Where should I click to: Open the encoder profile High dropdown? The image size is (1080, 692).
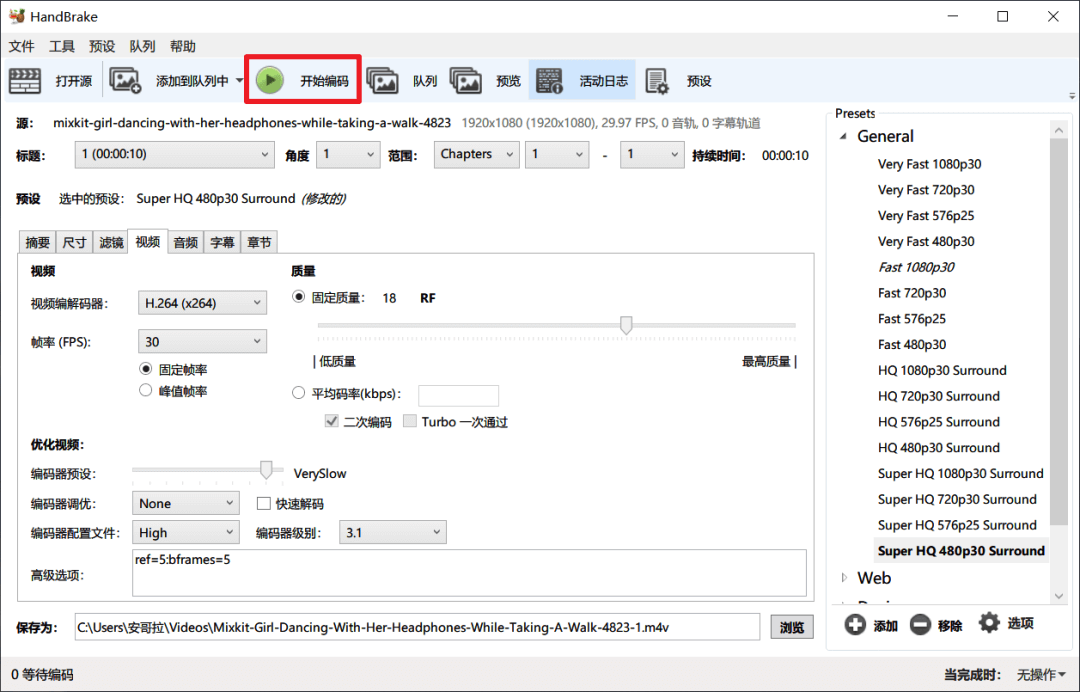(x=185, y=532)
